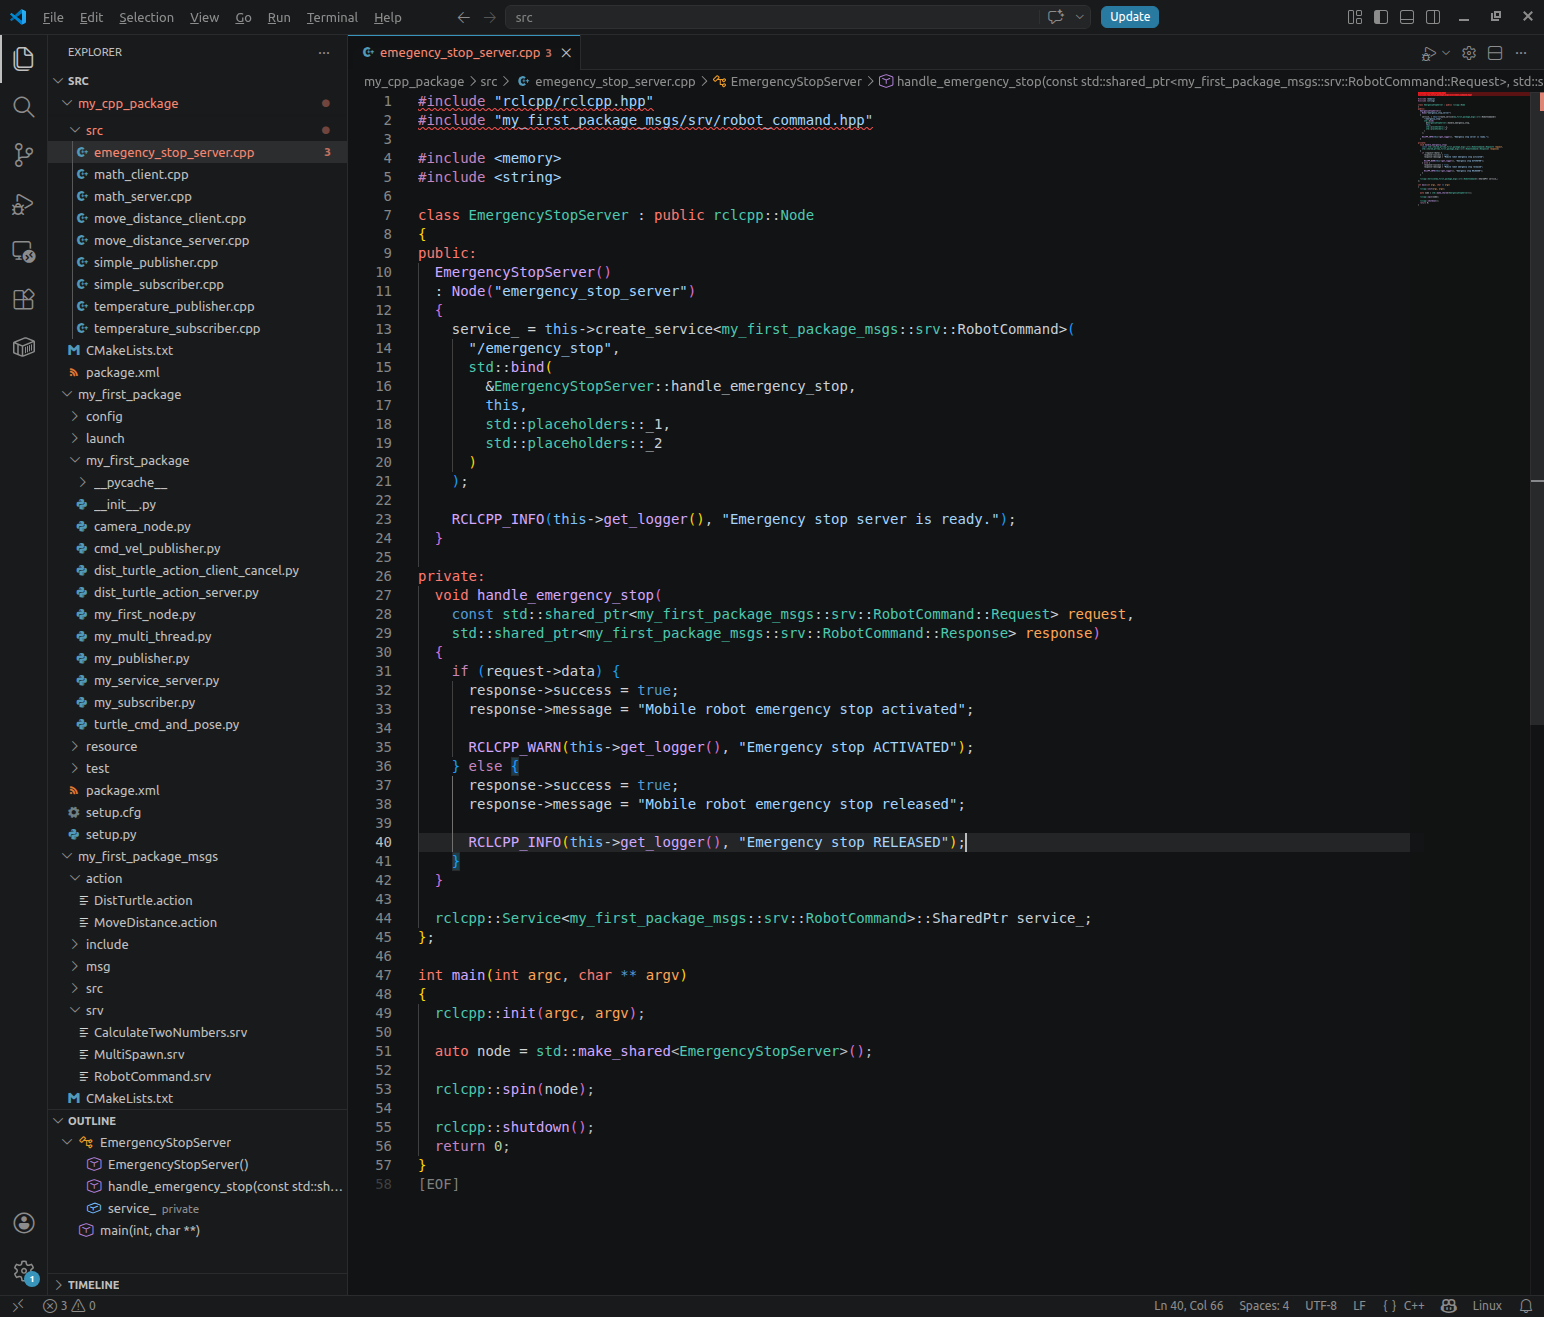Expand the config folder
Viewport: 1544px width, 1317px height.
click(75, 416)
